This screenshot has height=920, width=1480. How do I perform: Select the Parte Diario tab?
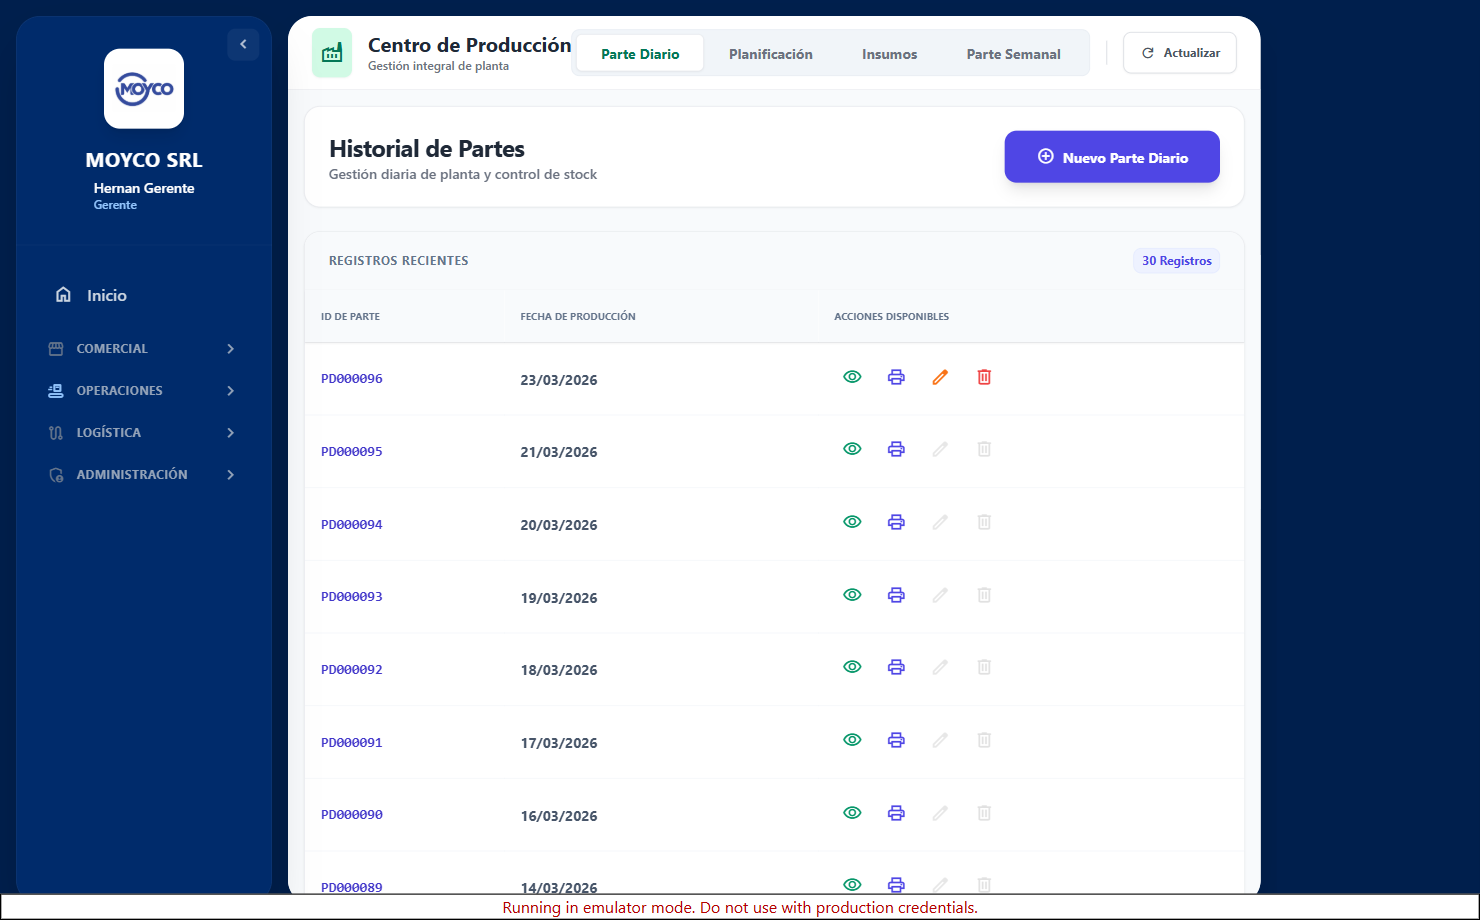pyautogui.click(x=640, y=54)
